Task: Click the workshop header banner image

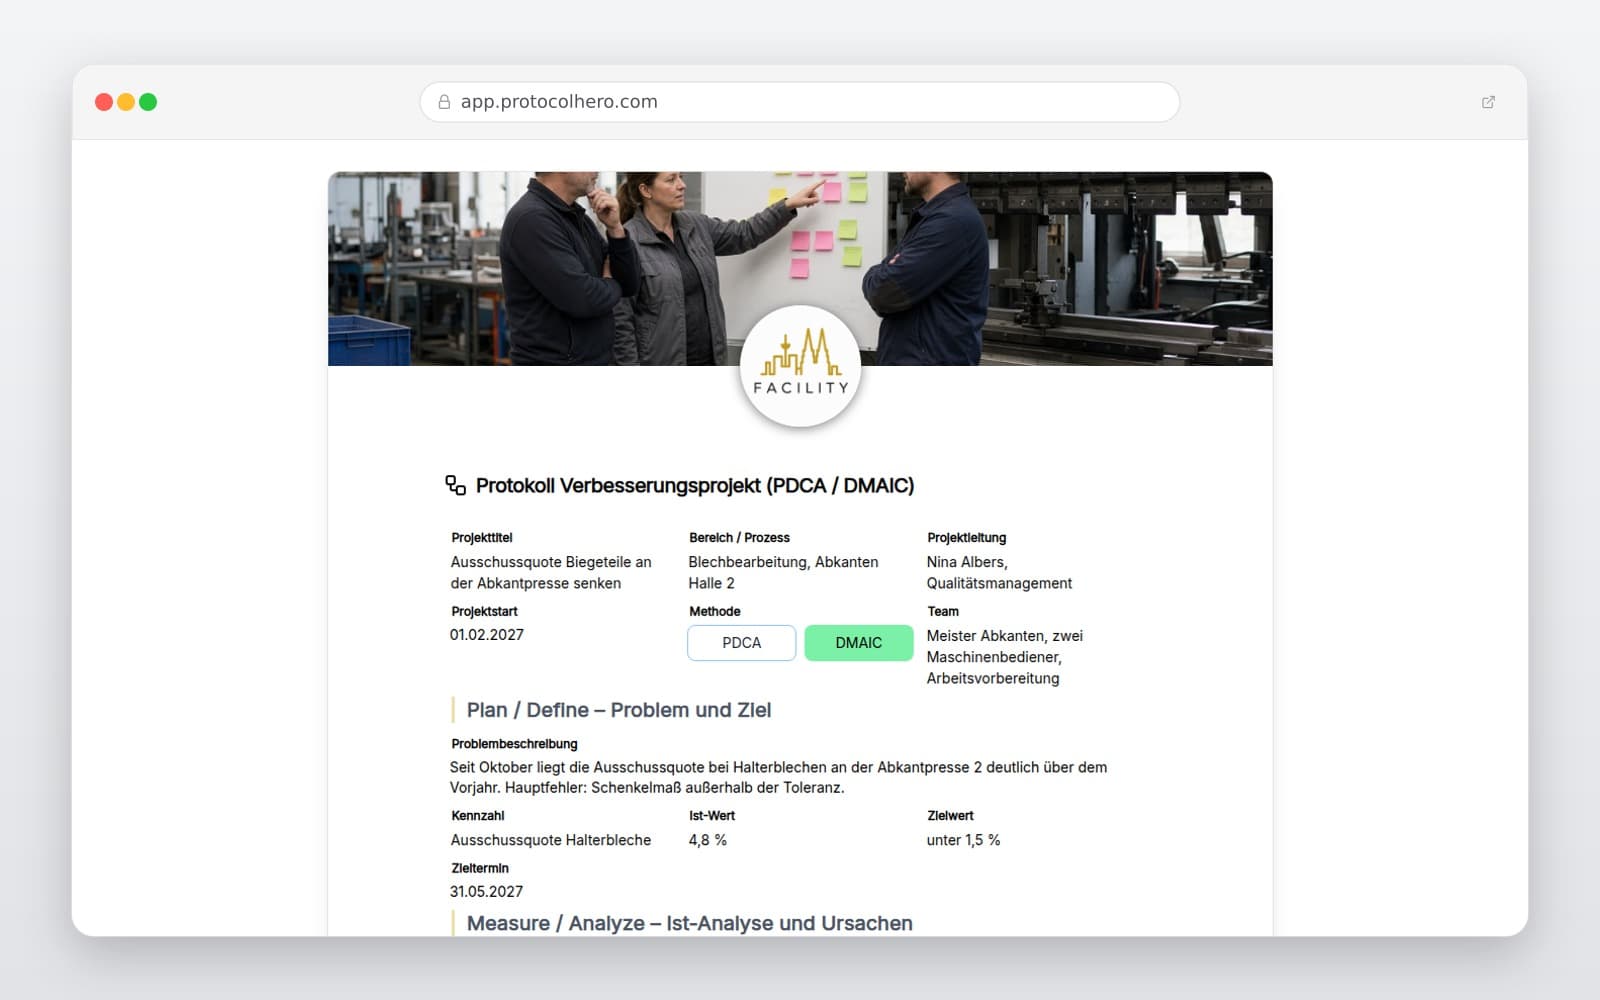Action: tap(800, 269)
